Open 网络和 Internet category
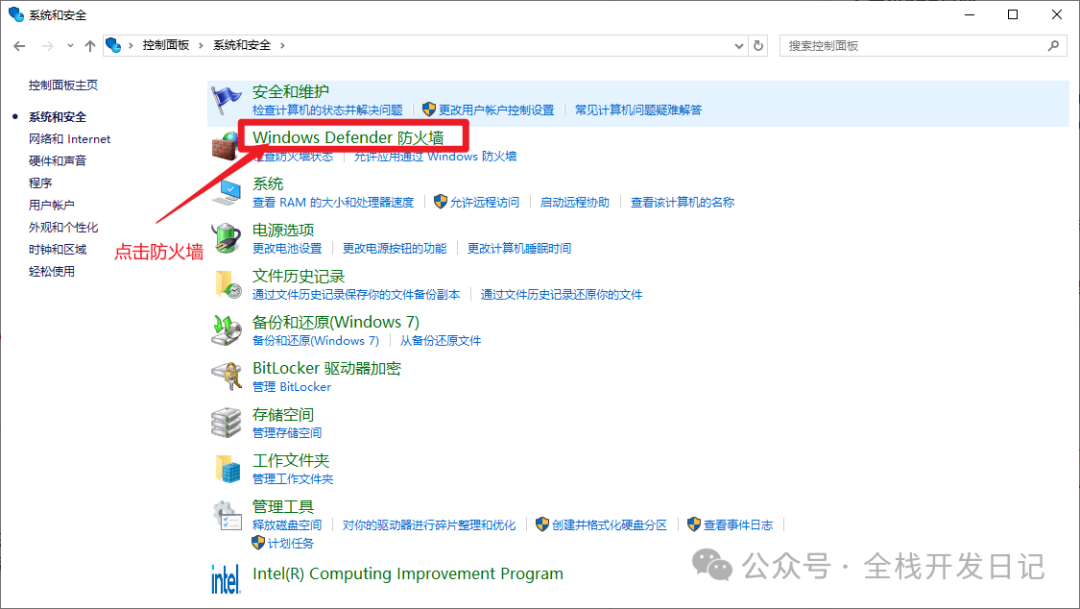1080x609 pixels. point(70,139)
